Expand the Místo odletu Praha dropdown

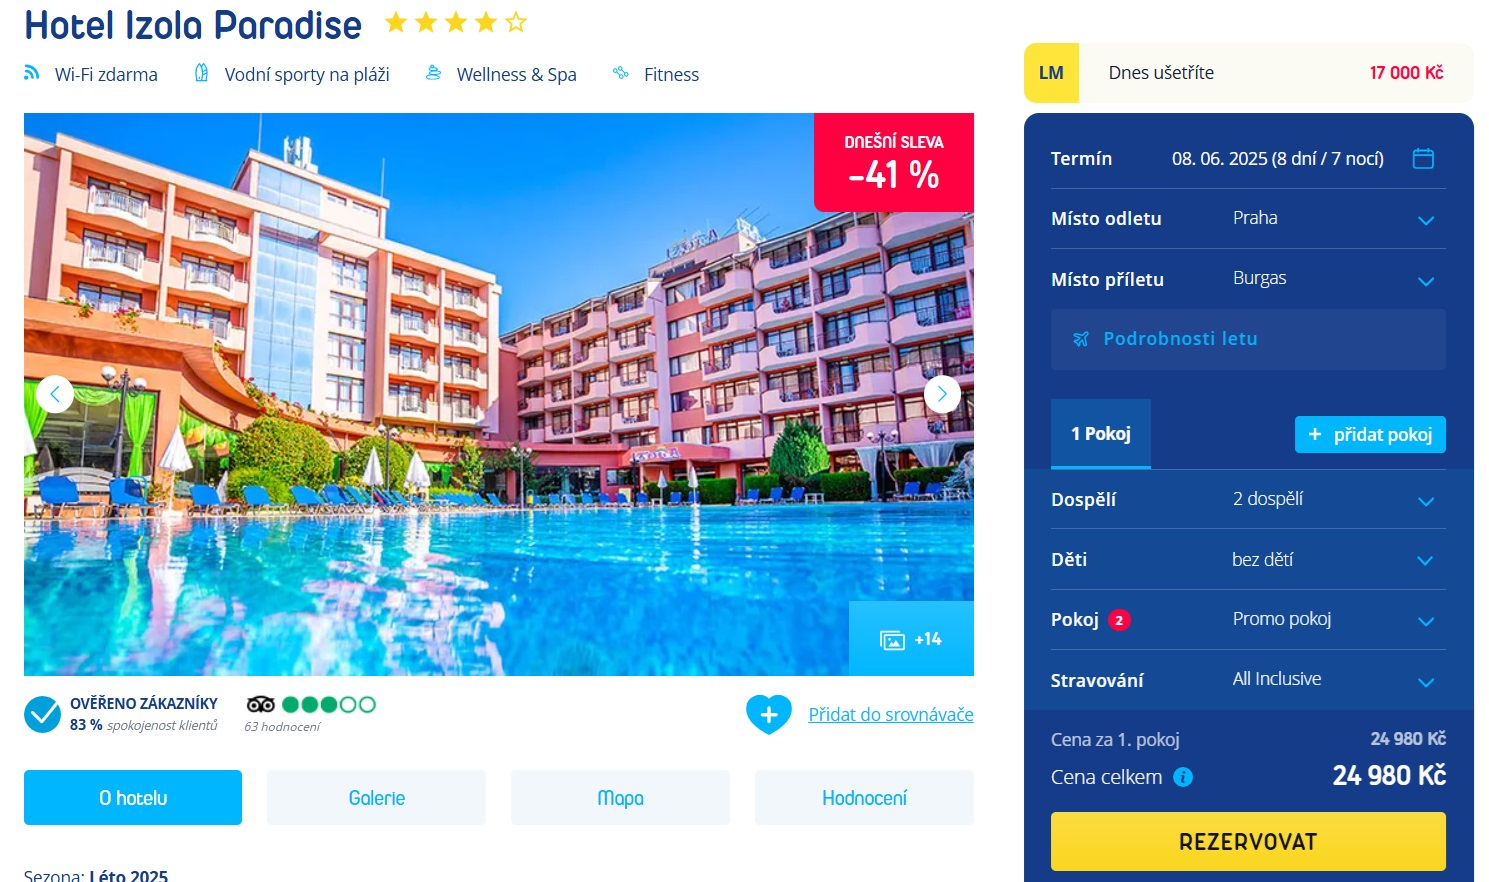pos(1248,219)
